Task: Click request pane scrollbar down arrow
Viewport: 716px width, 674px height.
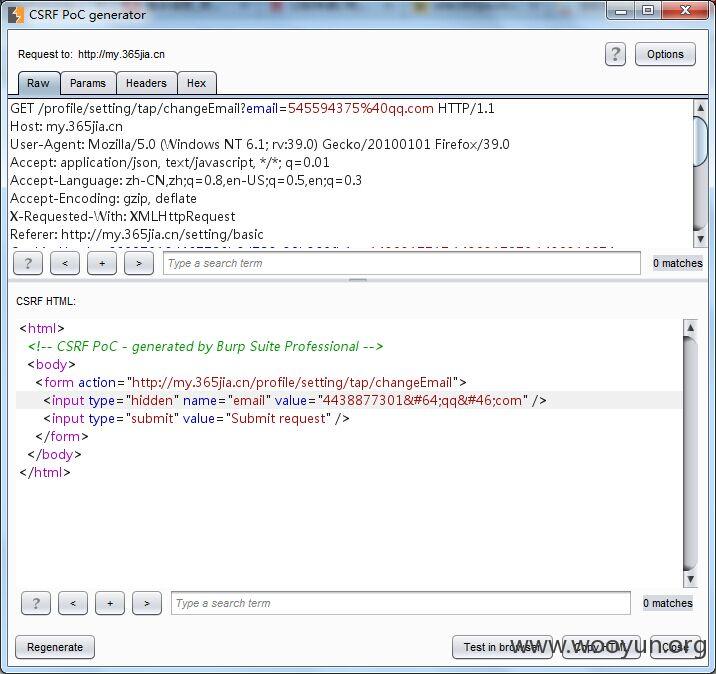Action: coord(700,238)
